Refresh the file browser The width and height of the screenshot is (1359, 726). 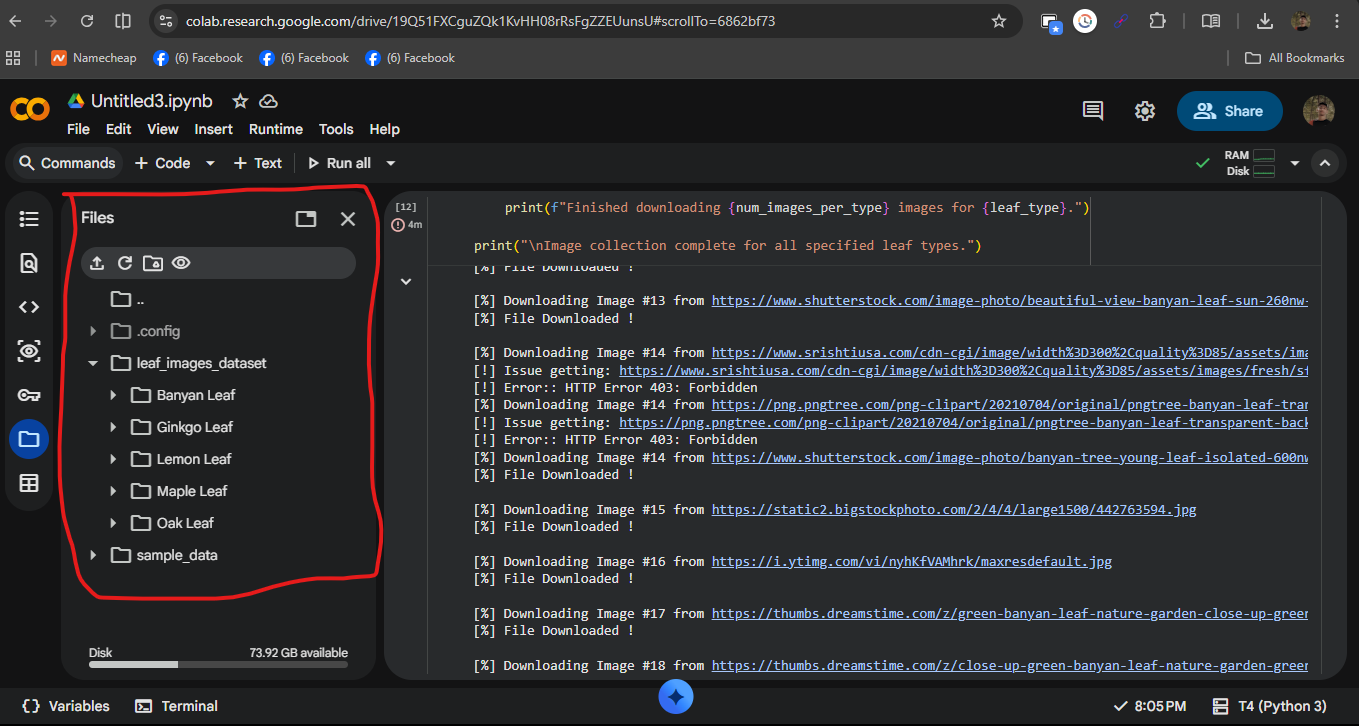pyautogui.click(x=123, y=263)
